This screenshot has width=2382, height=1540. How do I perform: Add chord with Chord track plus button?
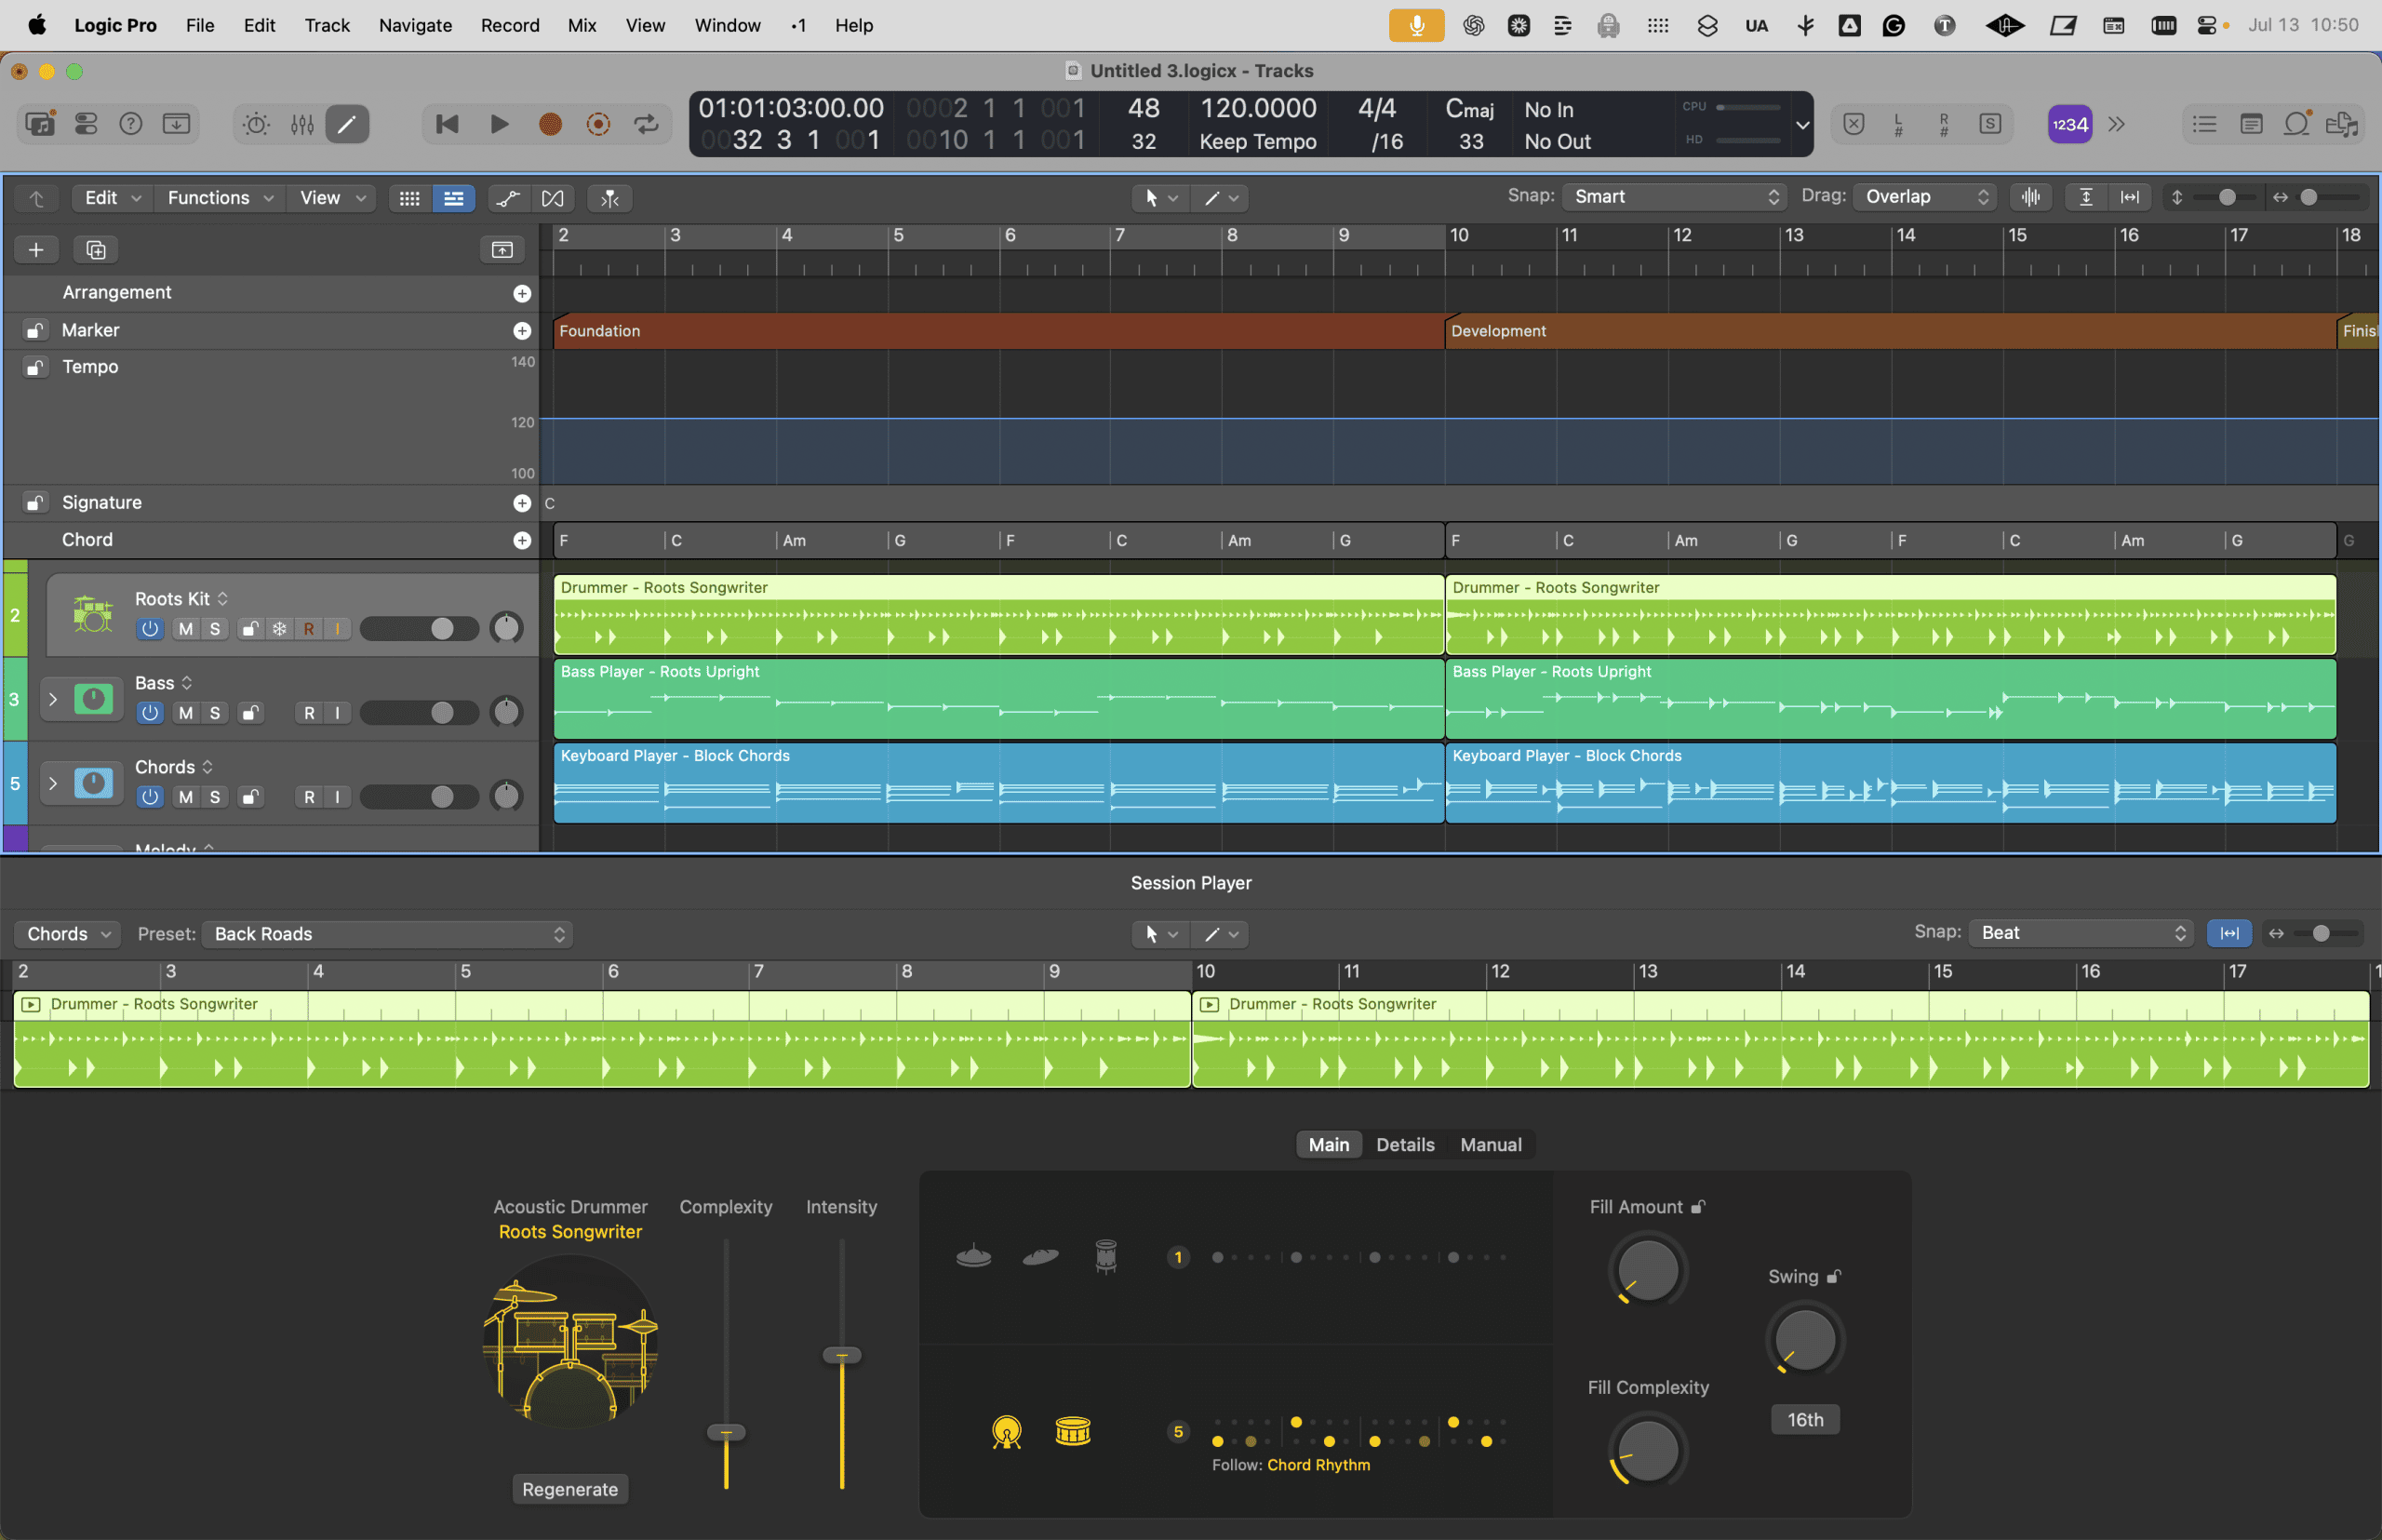[522, 540]
